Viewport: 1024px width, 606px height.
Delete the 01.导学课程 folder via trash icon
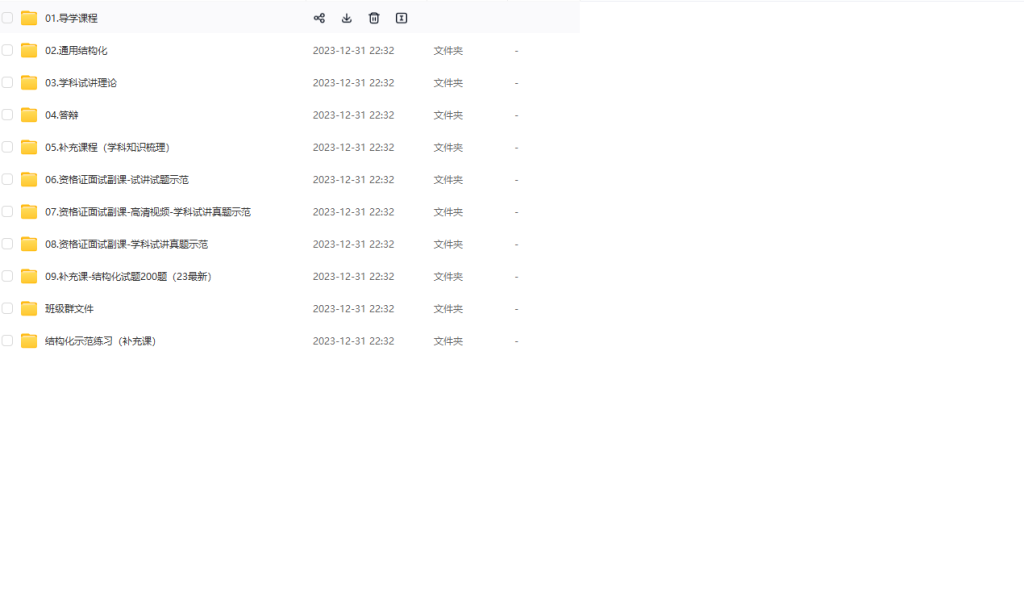[x=374, y=18]
